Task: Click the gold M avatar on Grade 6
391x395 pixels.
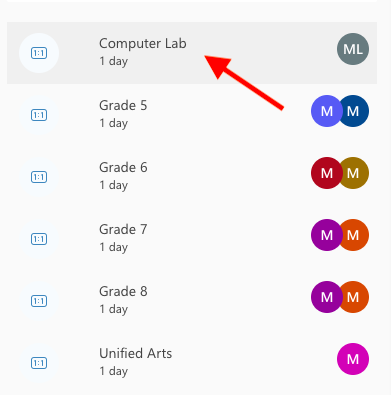Action: tap(354, 173)
